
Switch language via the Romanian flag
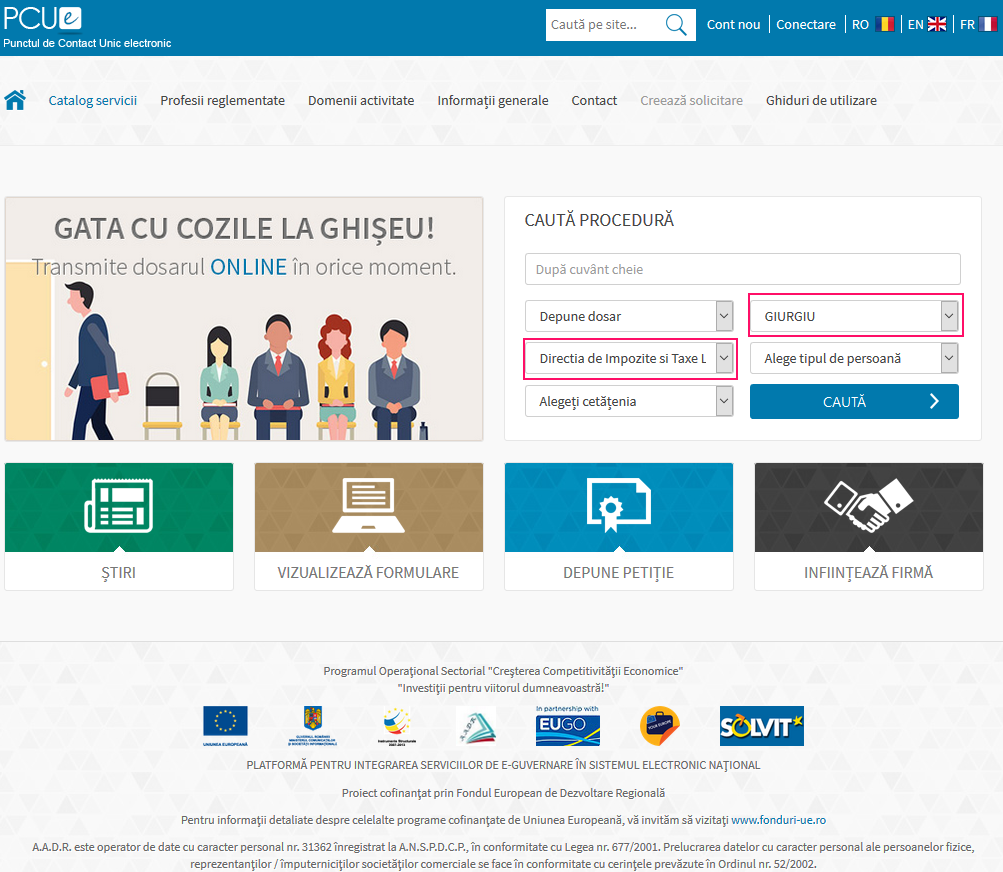884,24
